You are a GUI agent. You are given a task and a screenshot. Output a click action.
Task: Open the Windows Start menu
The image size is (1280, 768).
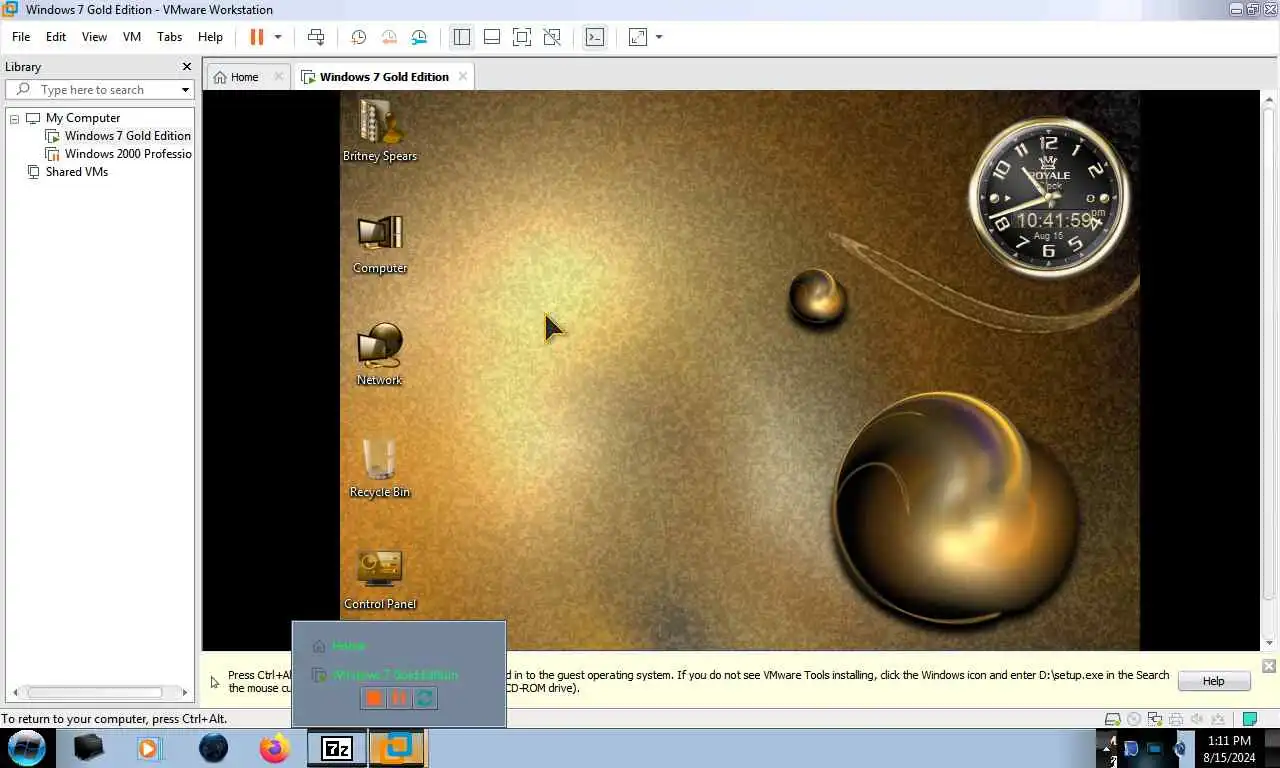27,748
